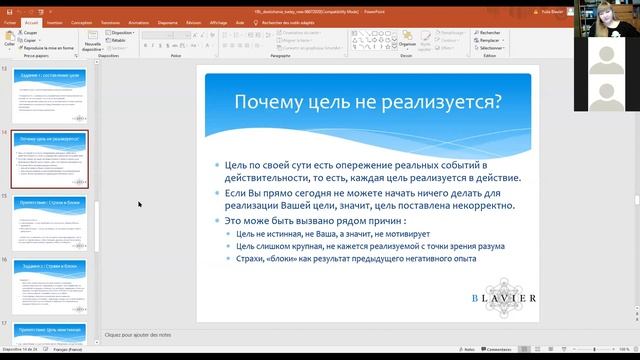
Task: Click 'Cliquez pour ajouter des notes' area
Action: pyautogui.click(x=138, y=335)
